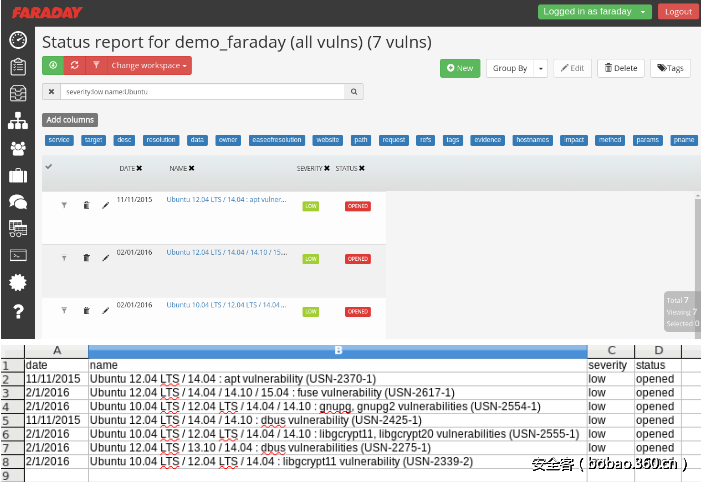Open the briefcase credentials sidebar icon

click(18, 175)
